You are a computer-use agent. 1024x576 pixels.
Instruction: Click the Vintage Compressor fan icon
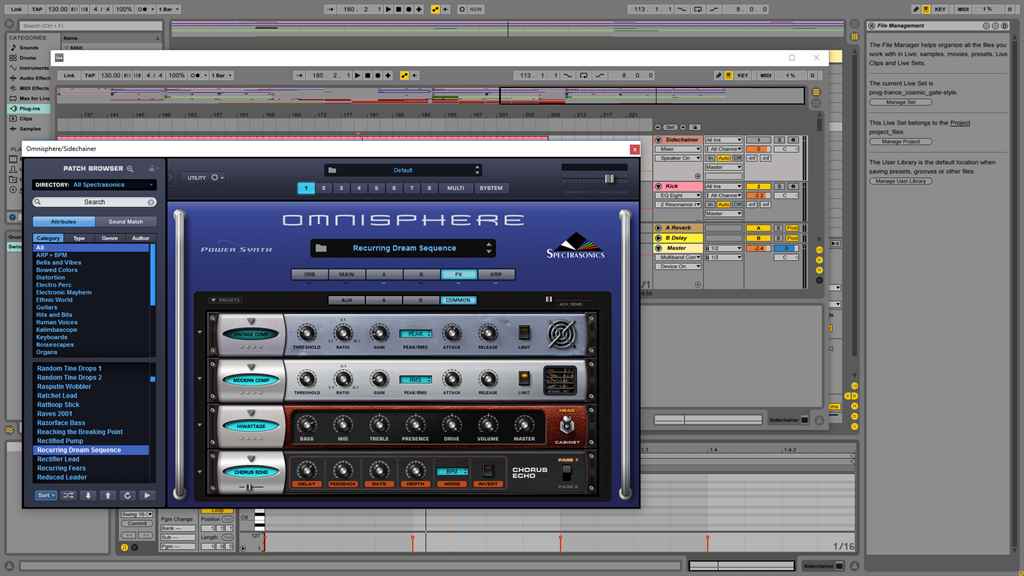[x=561, y=334]
